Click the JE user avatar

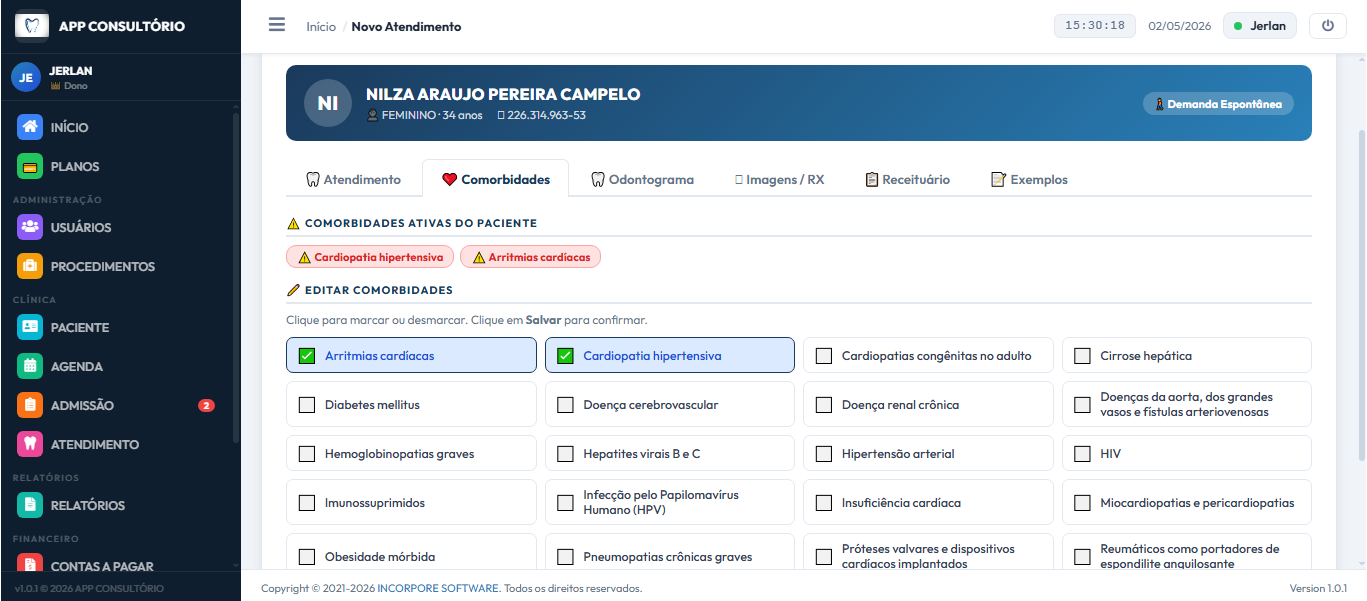26,77
